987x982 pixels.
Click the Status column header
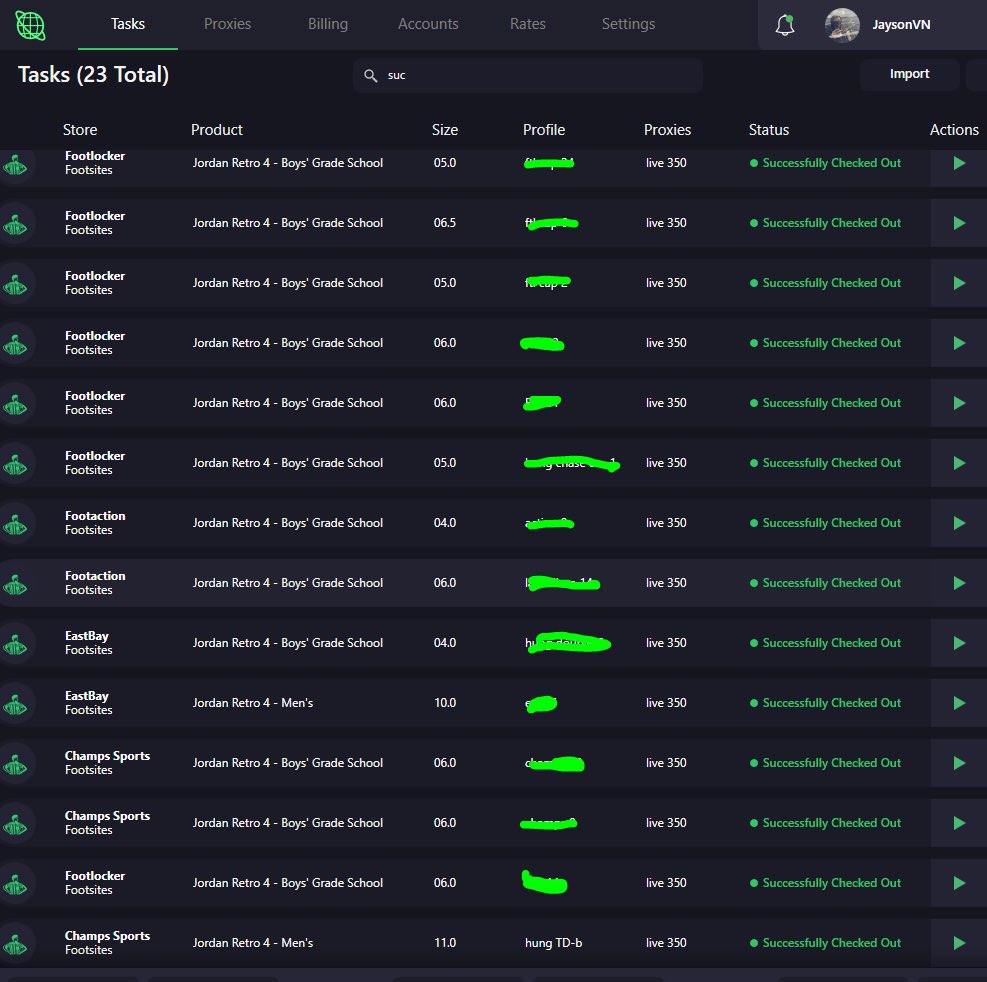[x=769, y=130]
